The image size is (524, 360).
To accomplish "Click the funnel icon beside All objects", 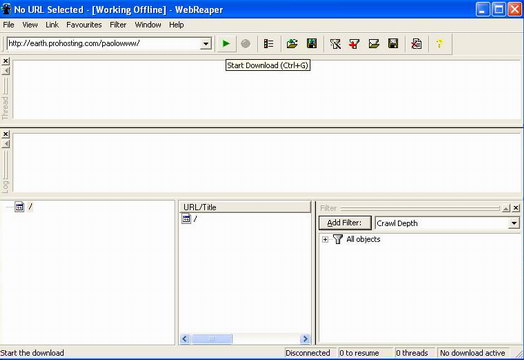I will coord(338,239).
